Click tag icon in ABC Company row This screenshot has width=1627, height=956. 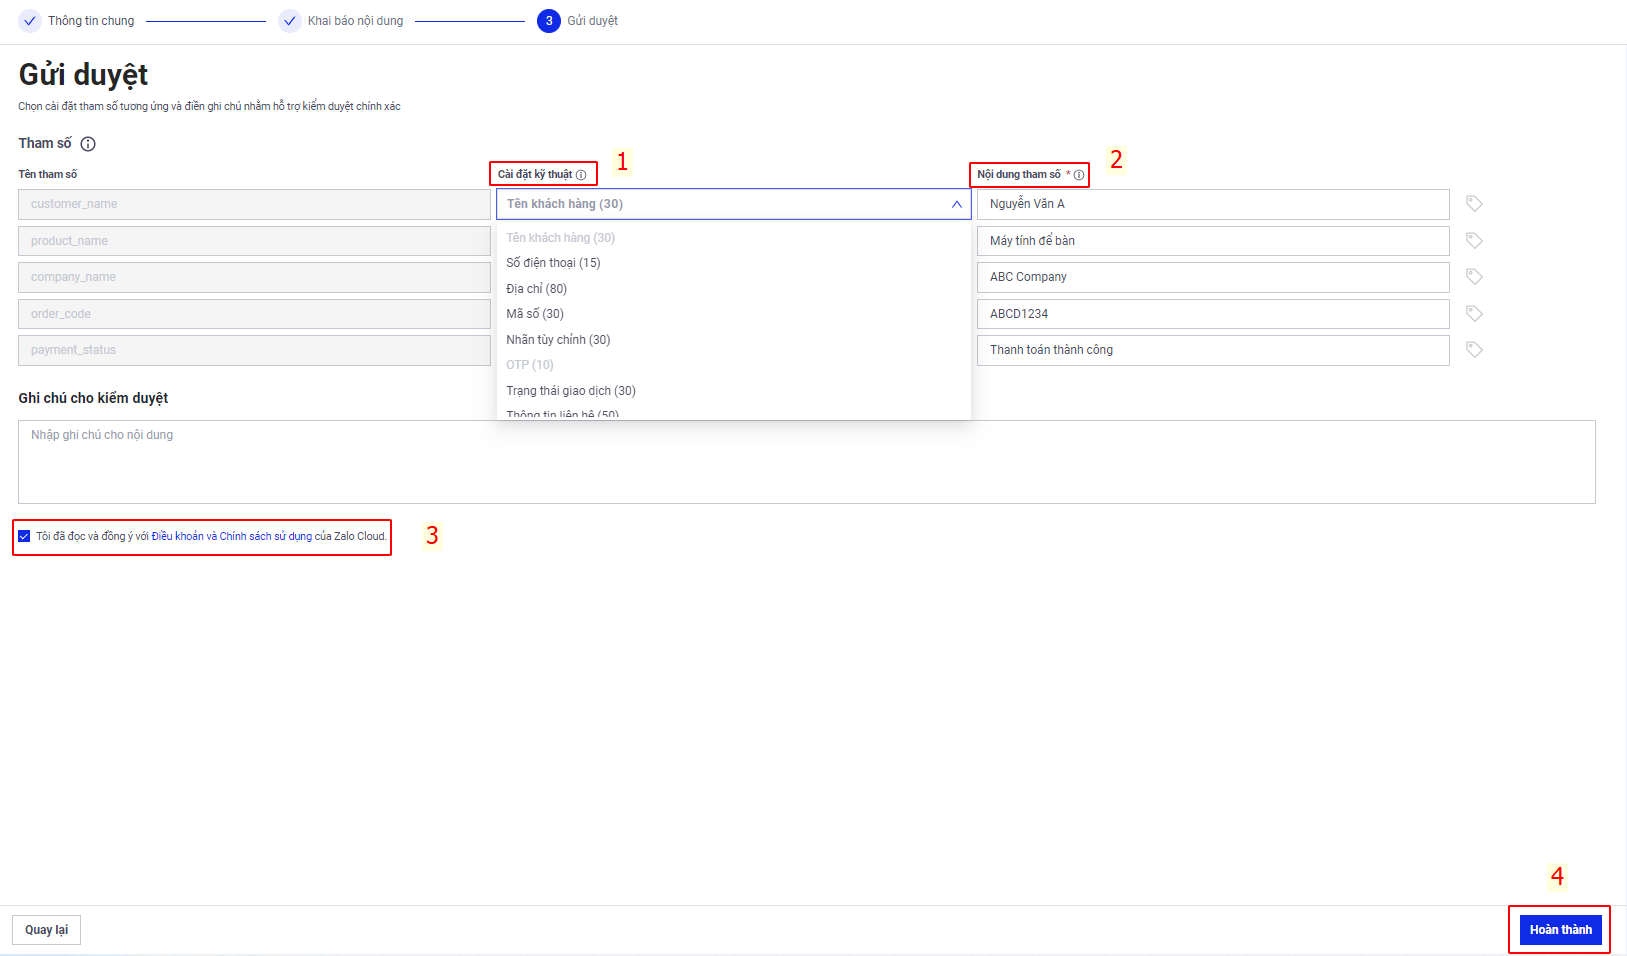coord(1474,277)
